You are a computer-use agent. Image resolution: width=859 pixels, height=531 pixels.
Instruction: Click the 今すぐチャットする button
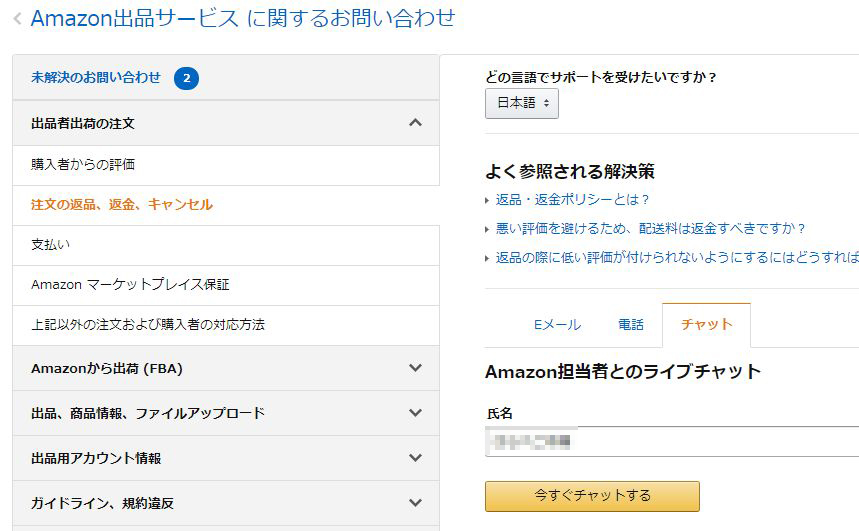[x=592, y=496]
